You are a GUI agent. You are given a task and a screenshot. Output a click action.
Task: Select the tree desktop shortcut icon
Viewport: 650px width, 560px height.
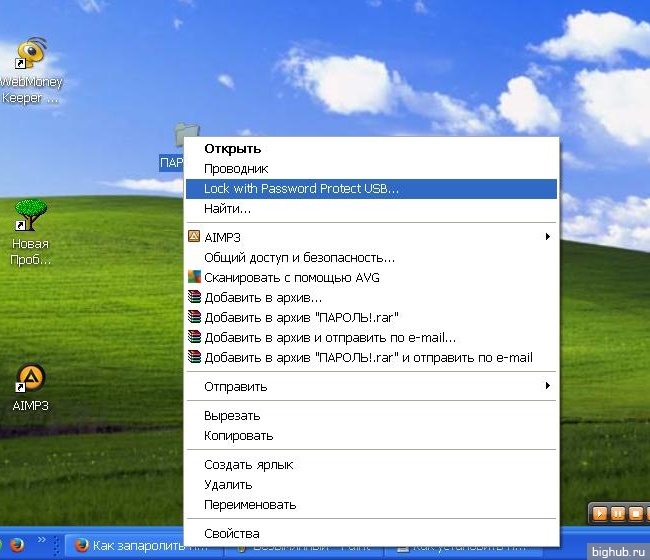pos(31,215)
